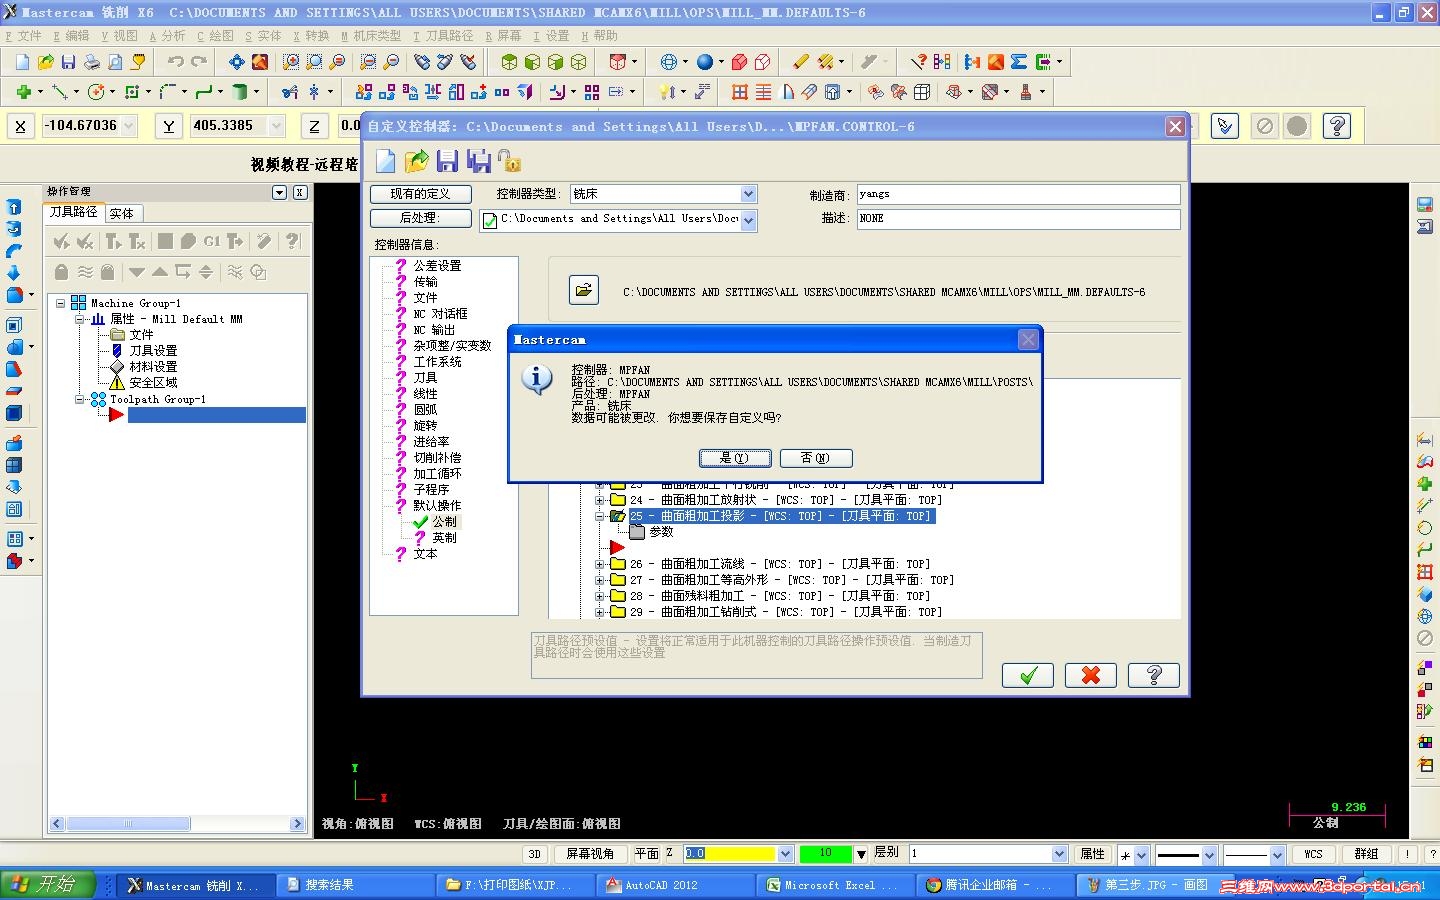
Task: Click the G1 post icon in Operations Manager
Action: tap(212, 241)
